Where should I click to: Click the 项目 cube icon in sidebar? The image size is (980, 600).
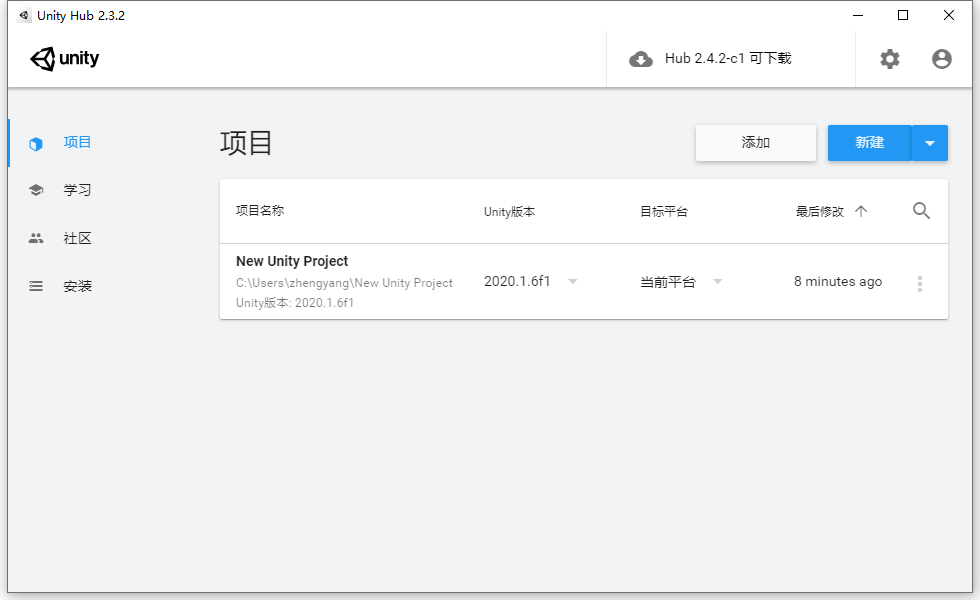36,144
